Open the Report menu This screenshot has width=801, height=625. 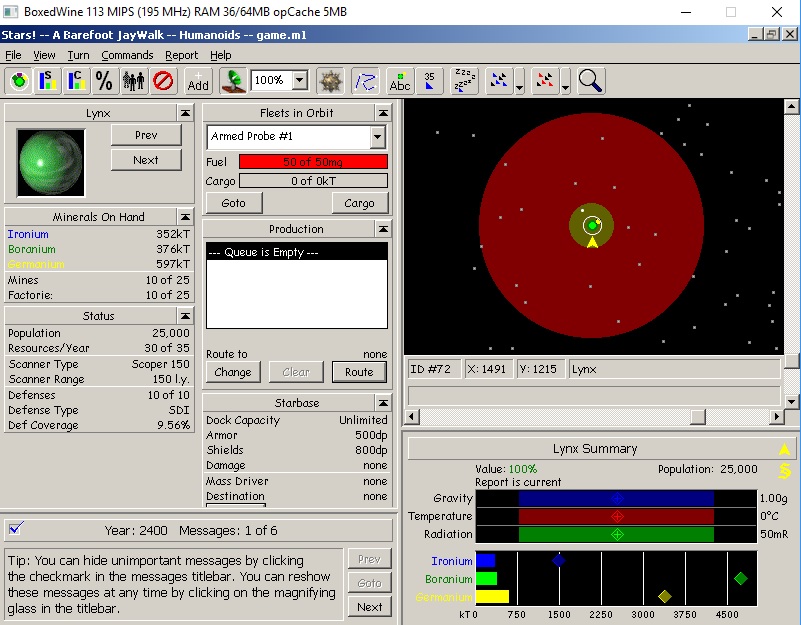[182, 55]
